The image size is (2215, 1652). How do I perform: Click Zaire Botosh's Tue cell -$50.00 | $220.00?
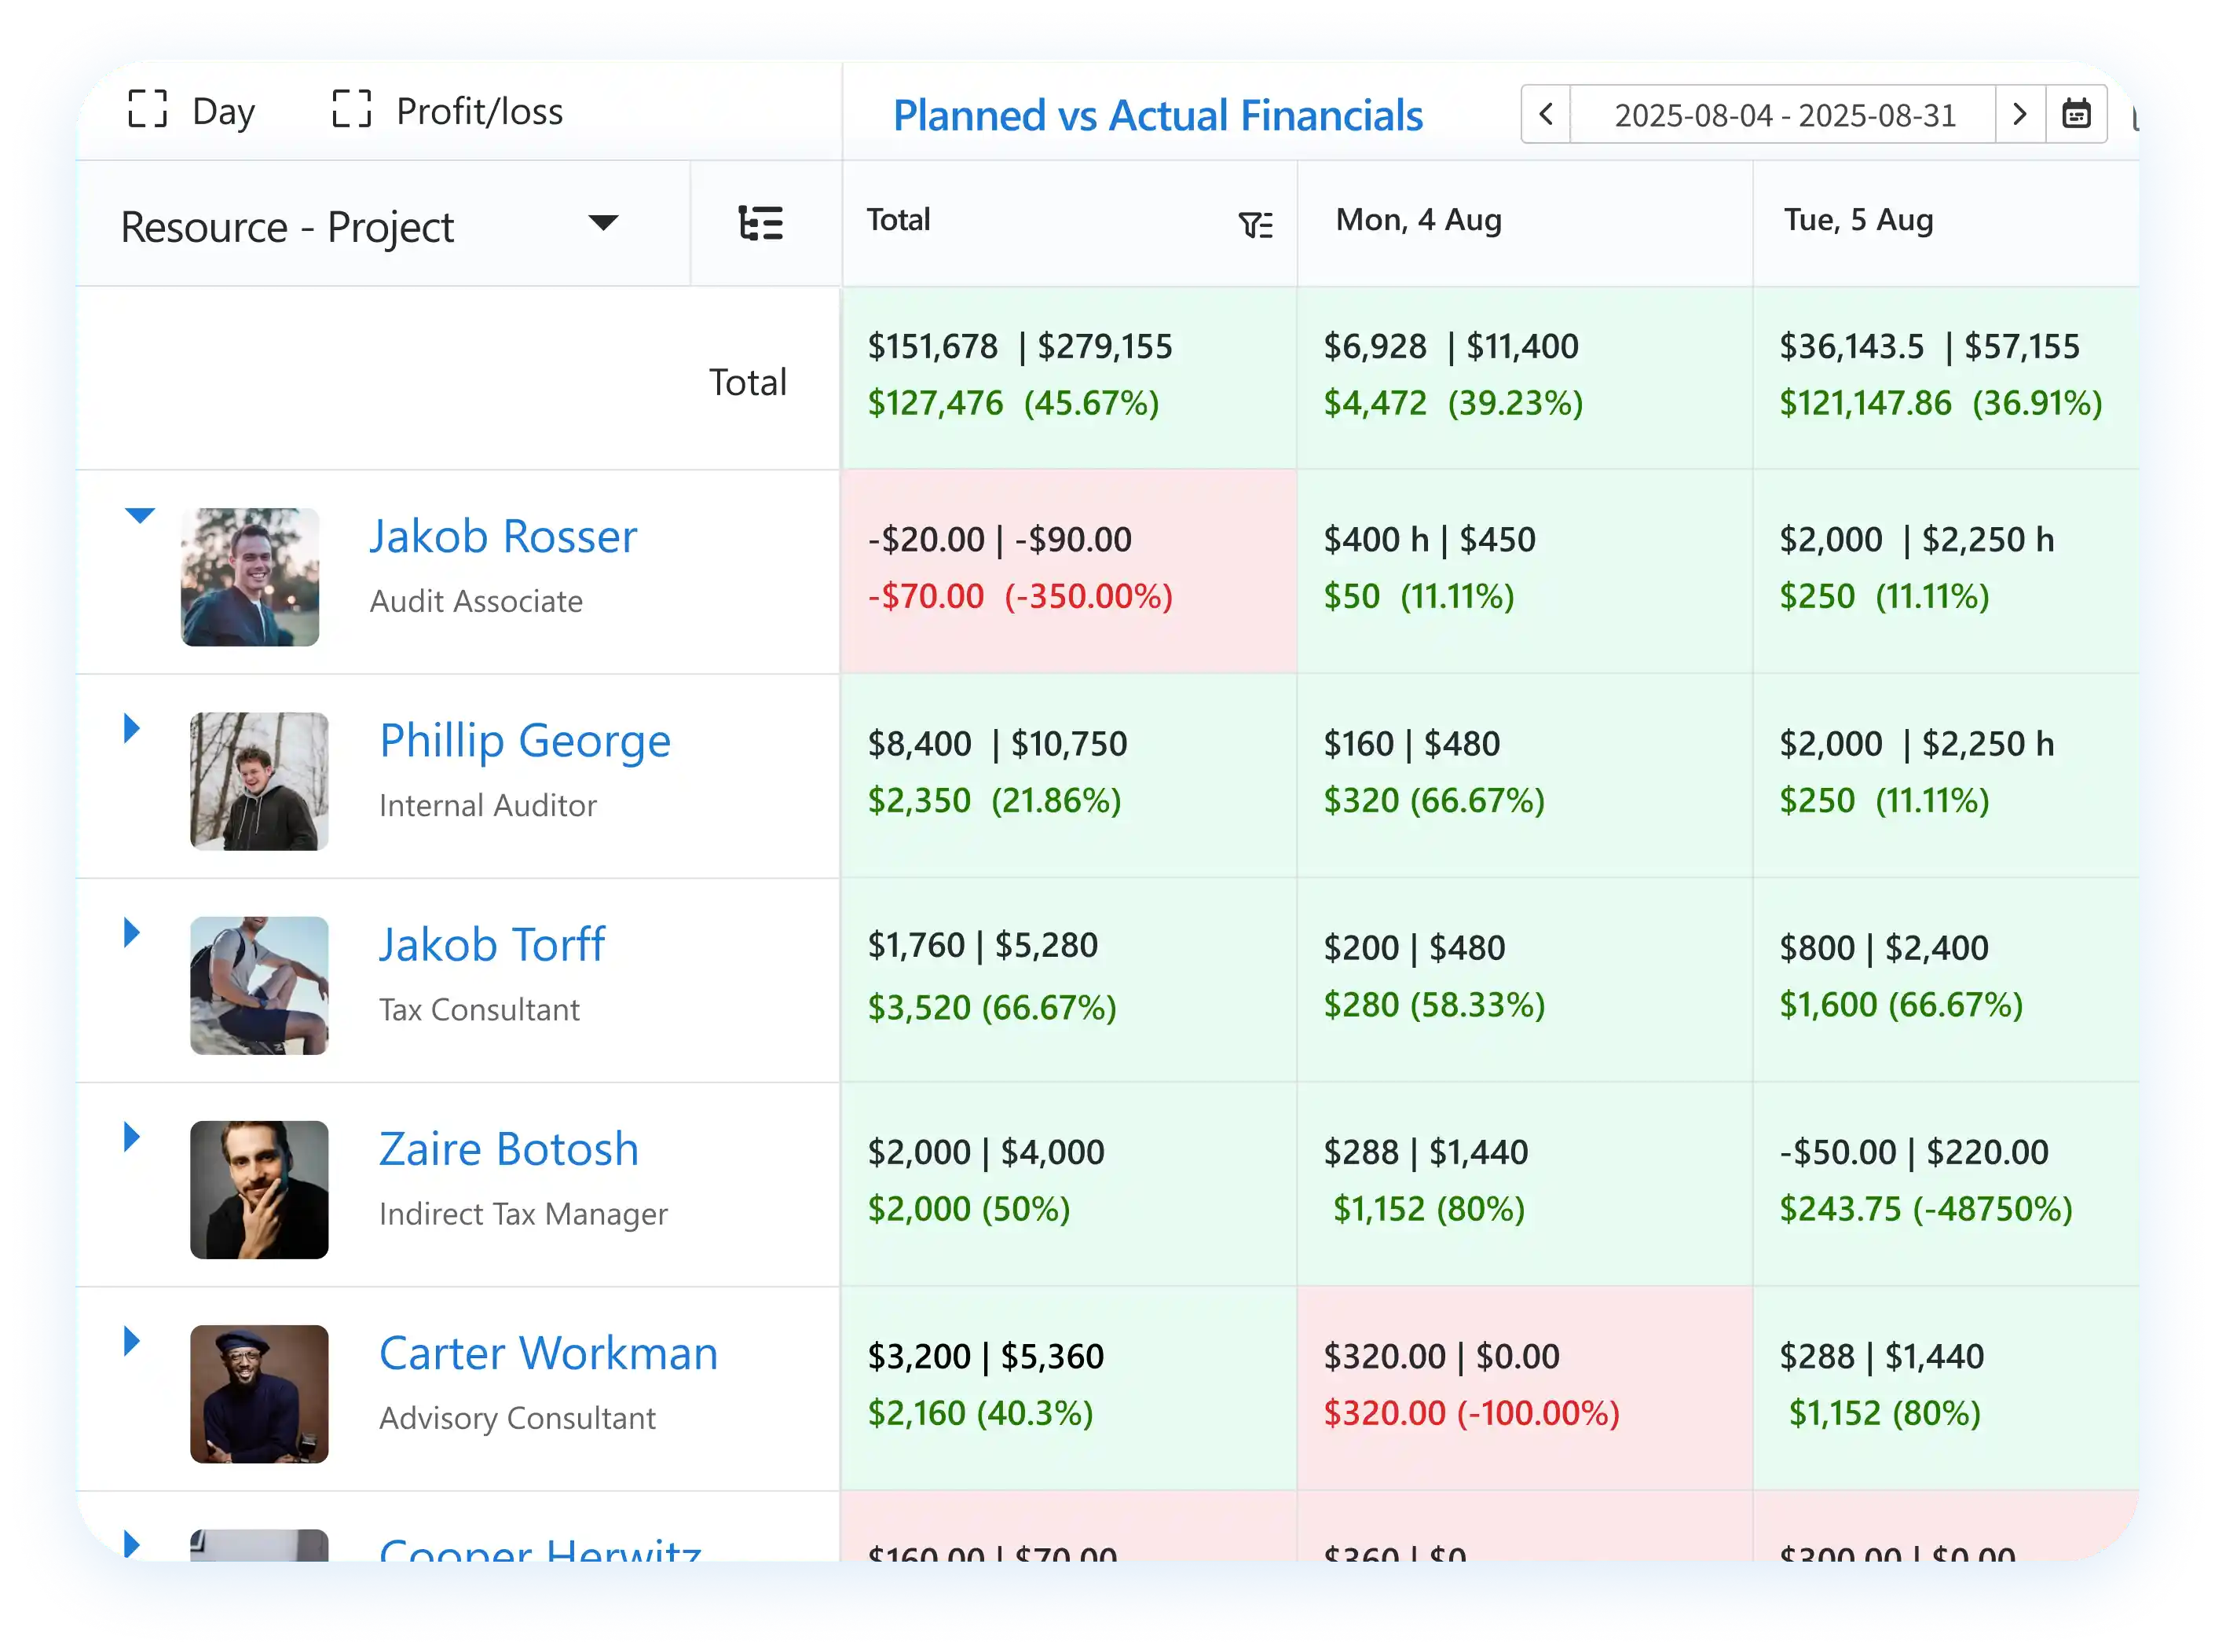pos(1945,1184)
